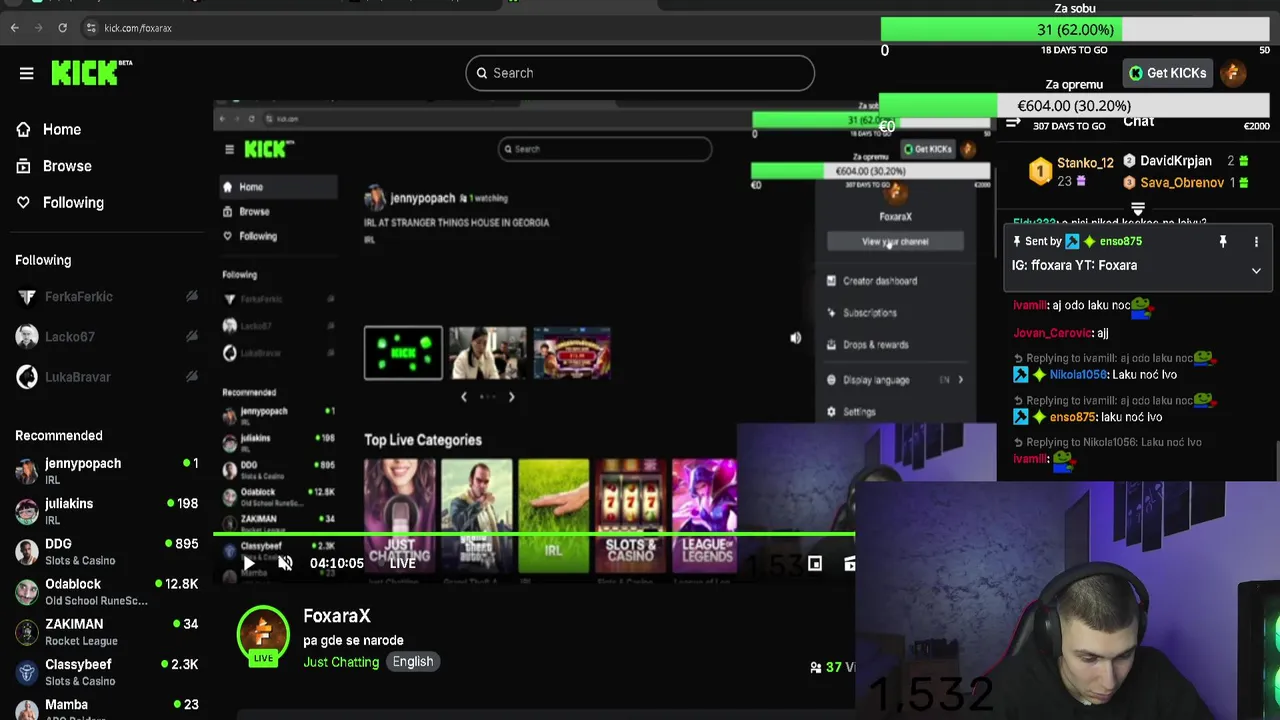Image resolution: width=1280 pixels, height=720 pixels.
Task: Click the English language tag
Action: (x=413, y=662)
